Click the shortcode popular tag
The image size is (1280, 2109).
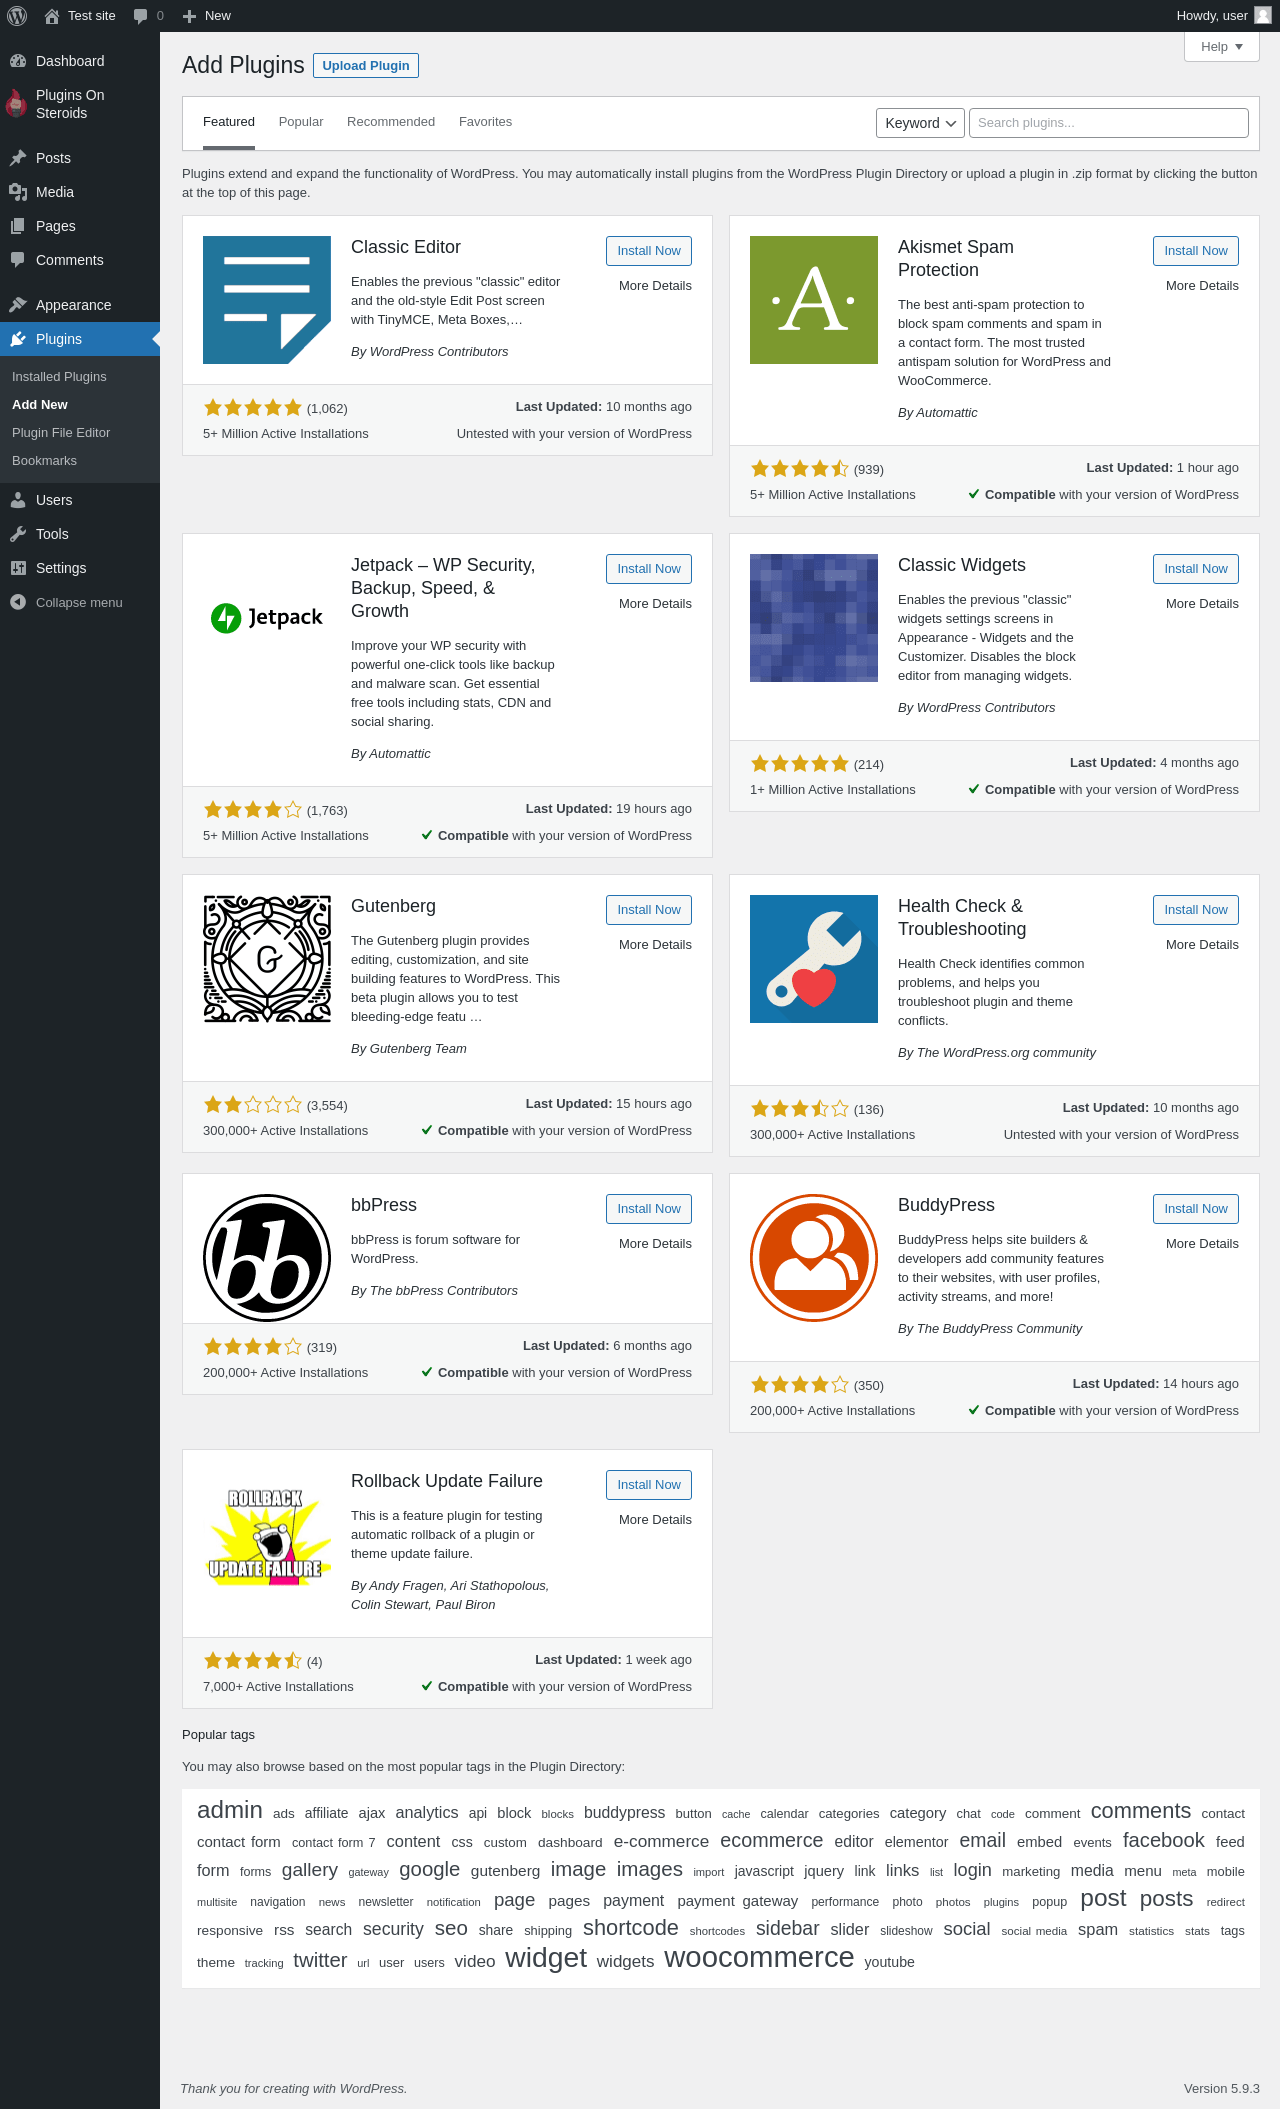(631, 1928)
